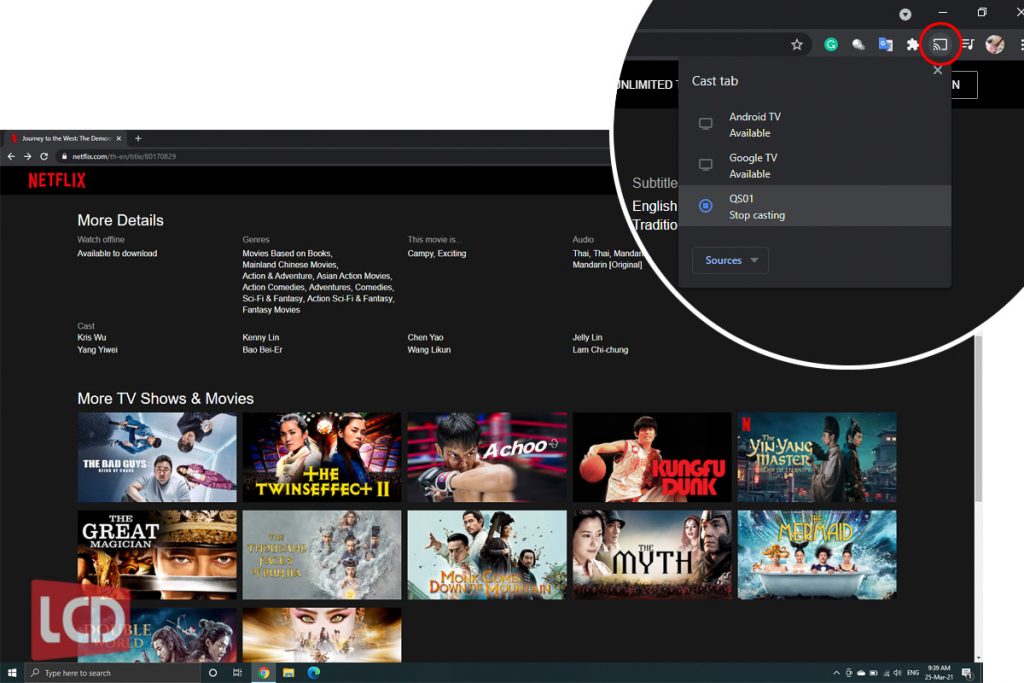Viewport: 1024px width, 683px height.
Task: Go back with the browser back arrow
Action: click(x=11, y=157)
